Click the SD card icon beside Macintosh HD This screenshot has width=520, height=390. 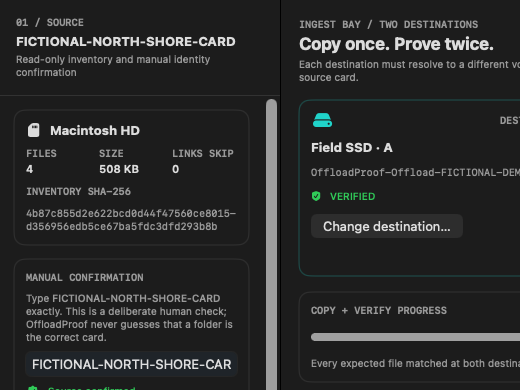(x=33, y=130)
